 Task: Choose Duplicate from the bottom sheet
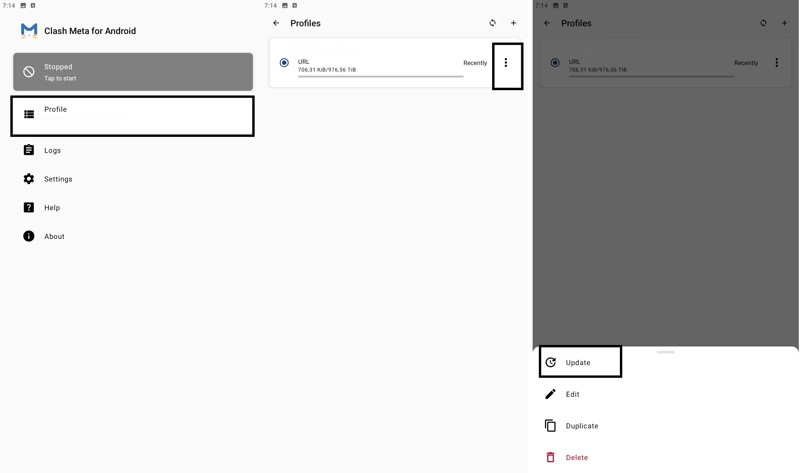coord(581,426)
